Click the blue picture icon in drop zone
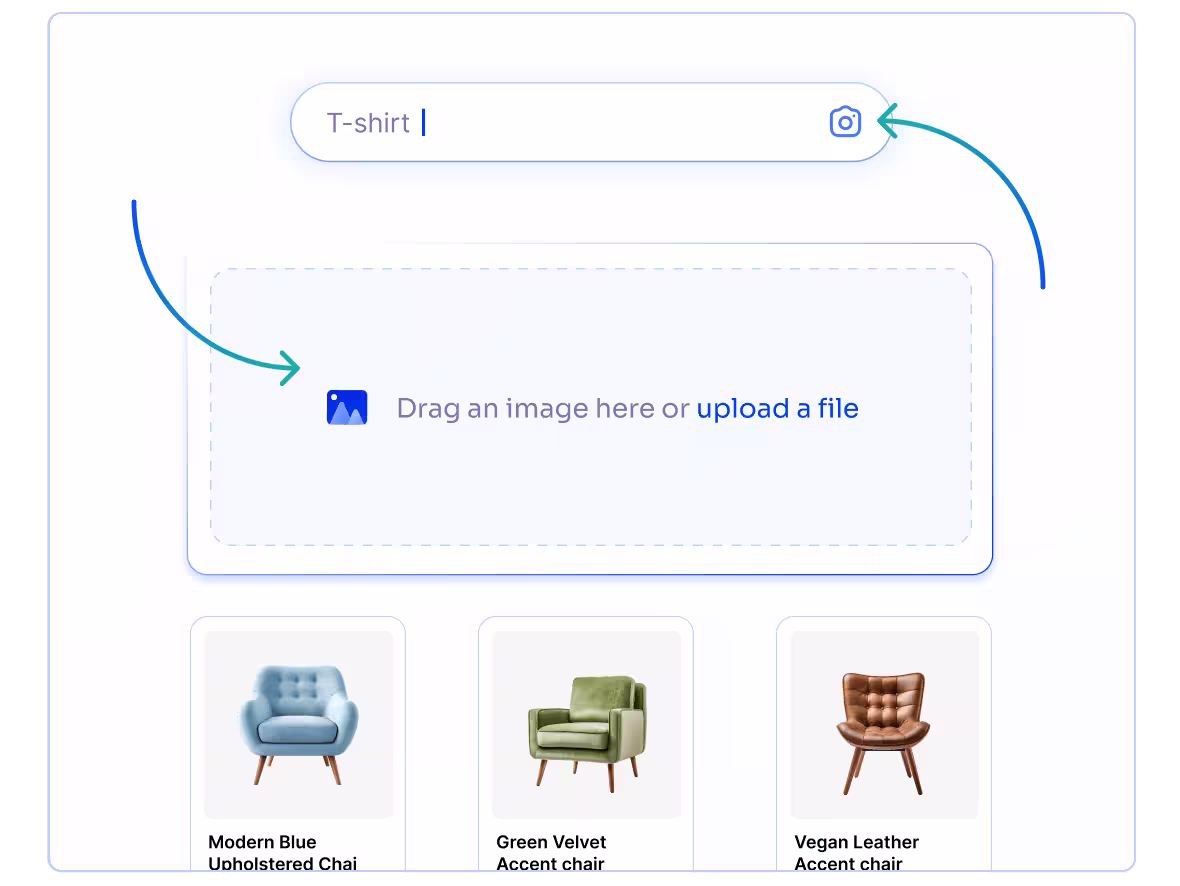The width and height of the screenshot is (1180, 886). 347,408
